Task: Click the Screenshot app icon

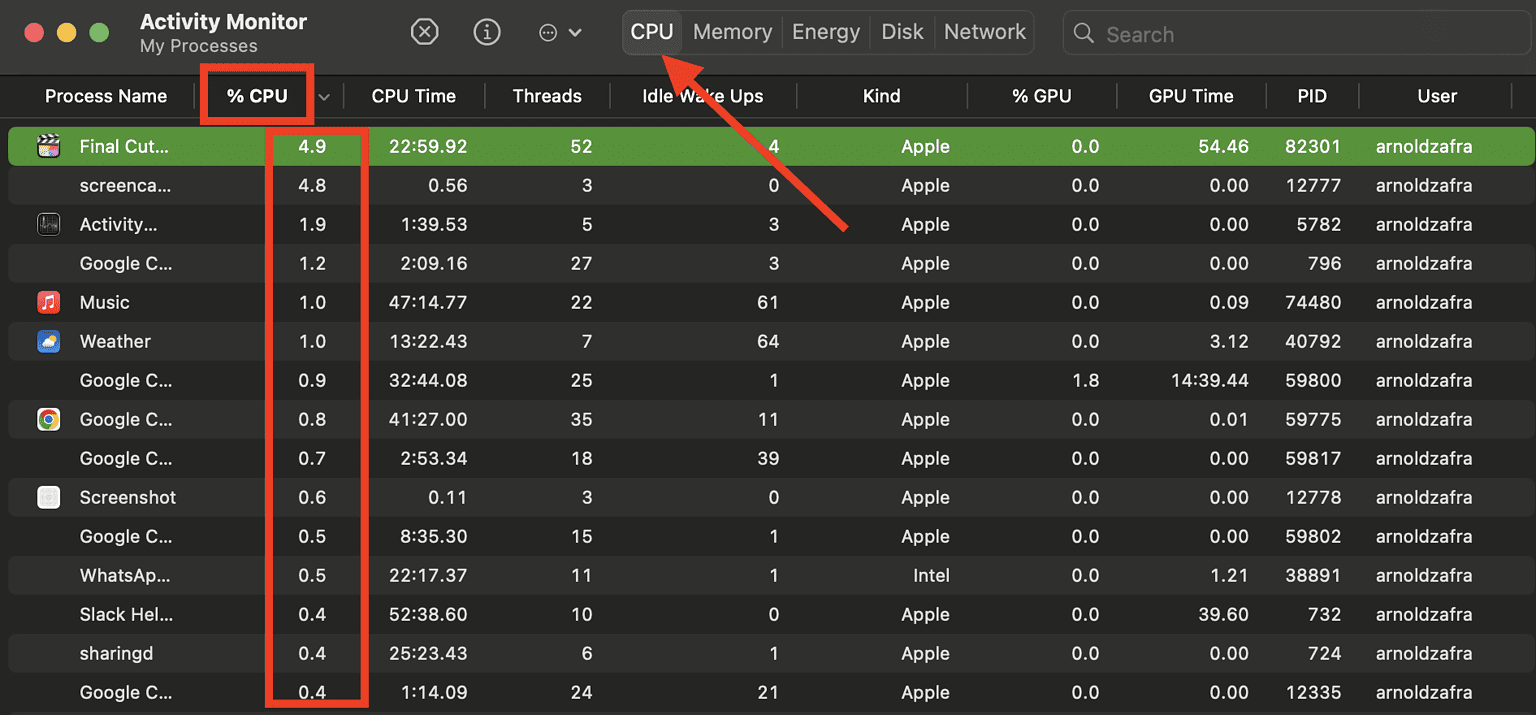Action: pos(48,497)
